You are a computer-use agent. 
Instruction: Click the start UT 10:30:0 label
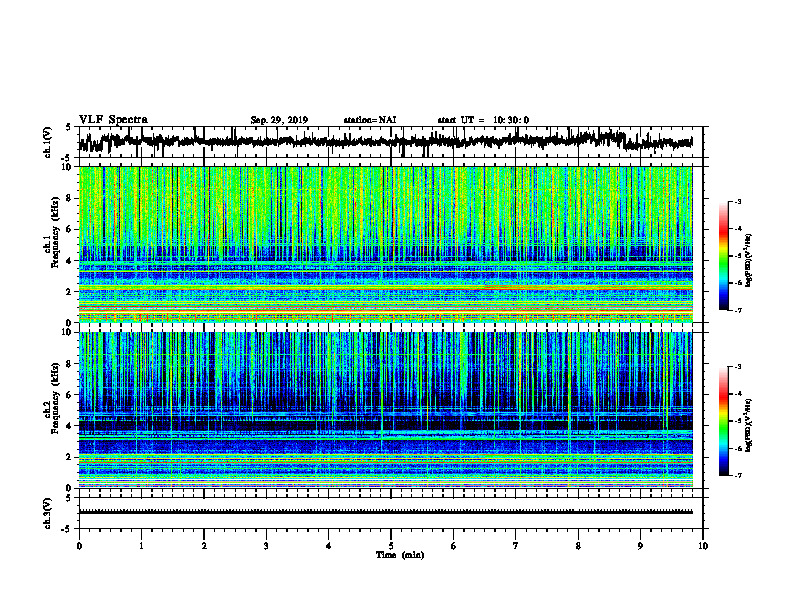pyautogui.click(x=483, y=120)
